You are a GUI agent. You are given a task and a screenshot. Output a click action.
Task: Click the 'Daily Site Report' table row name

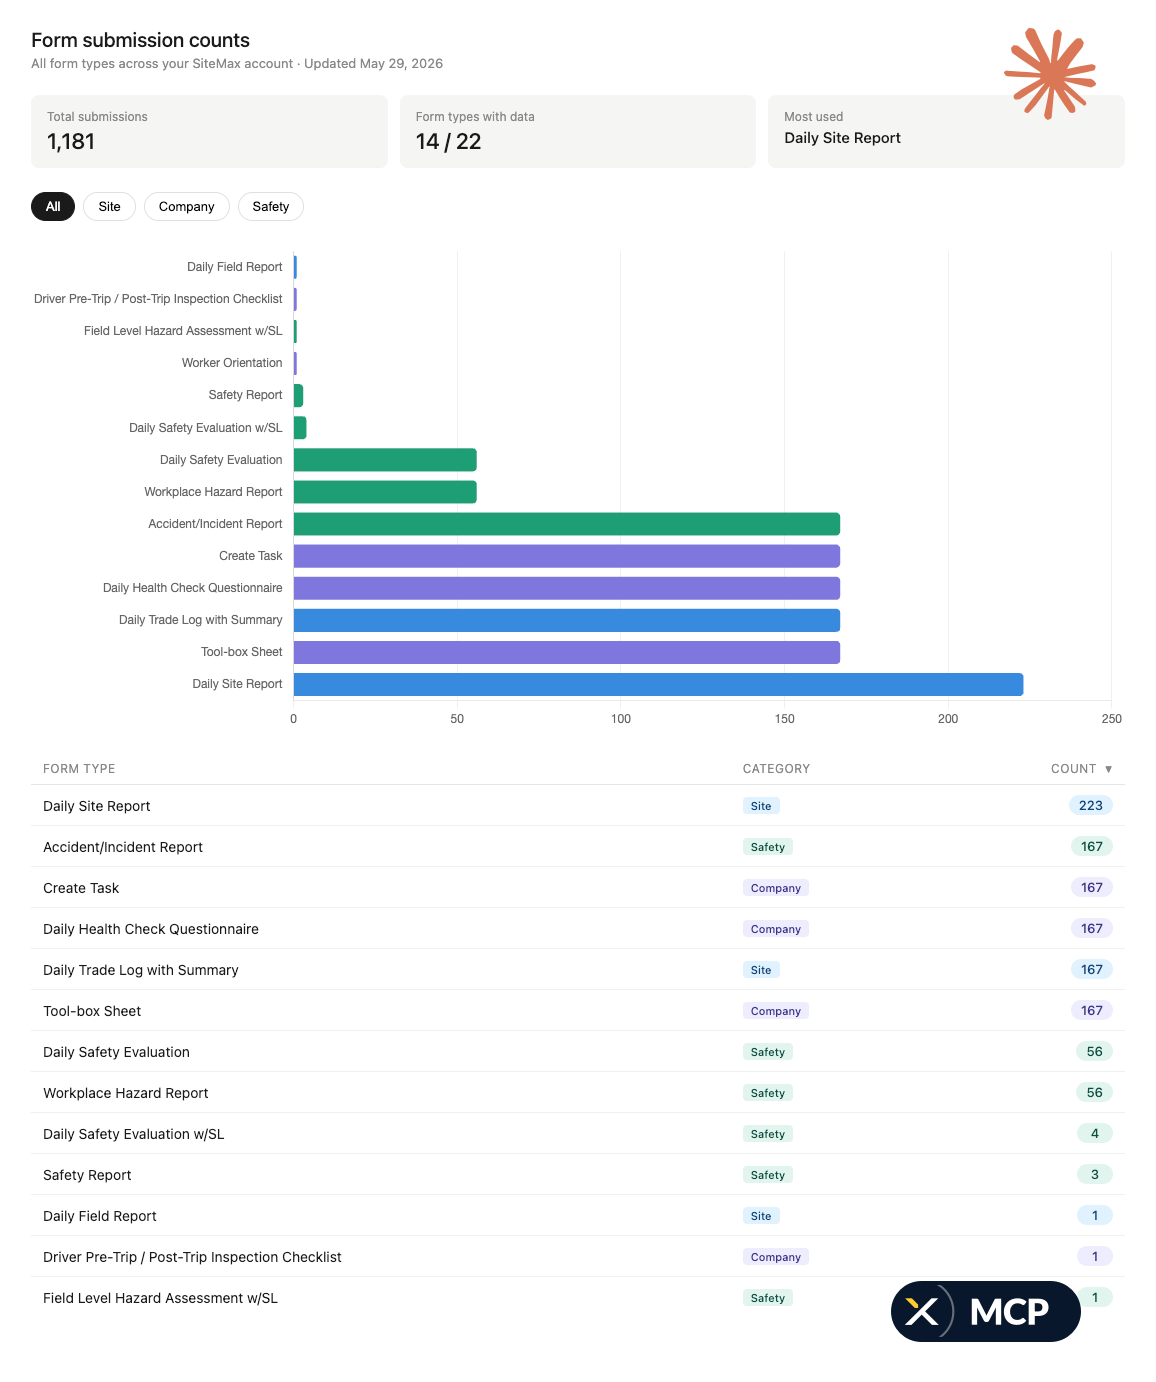coord(97,806)
